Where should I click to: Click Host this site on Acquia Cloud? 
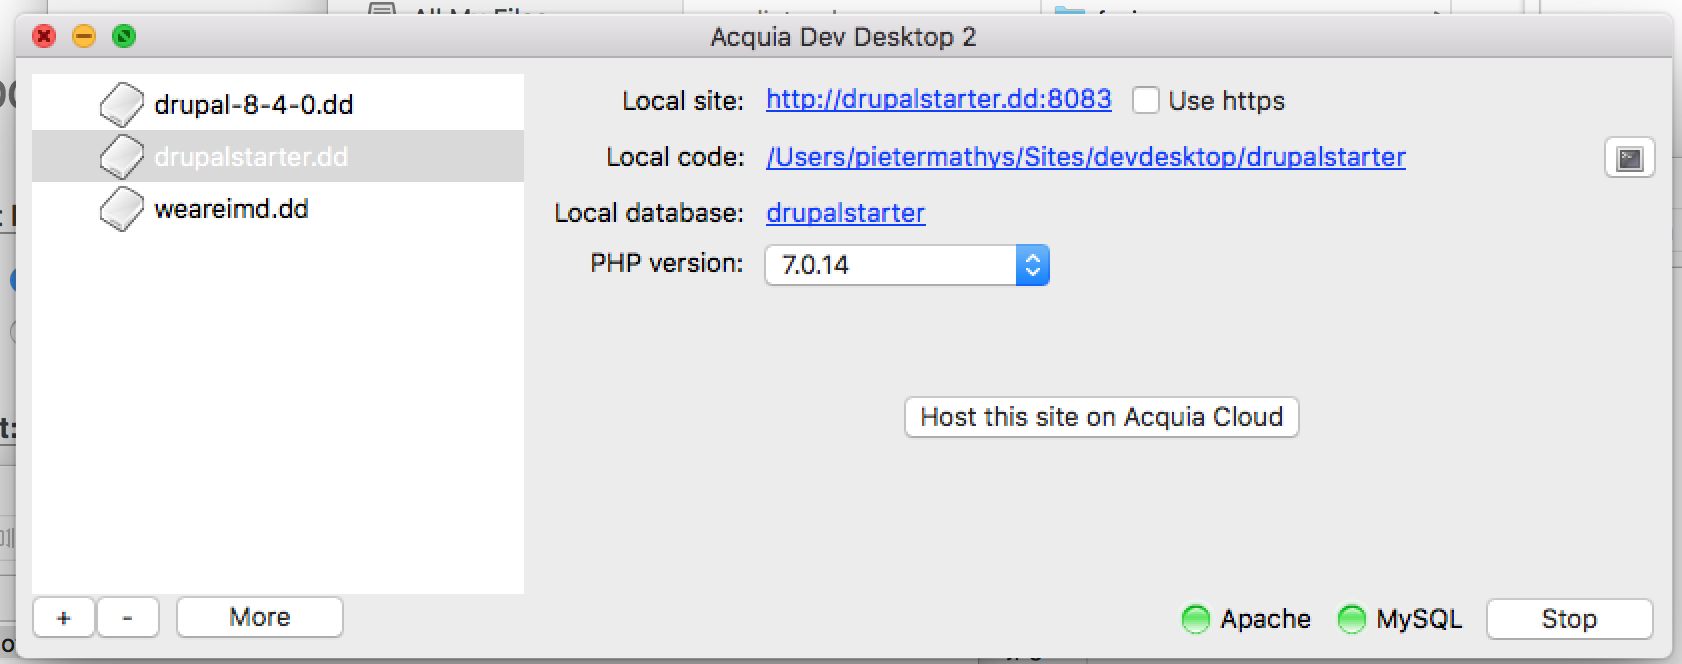coord(1101,417)
